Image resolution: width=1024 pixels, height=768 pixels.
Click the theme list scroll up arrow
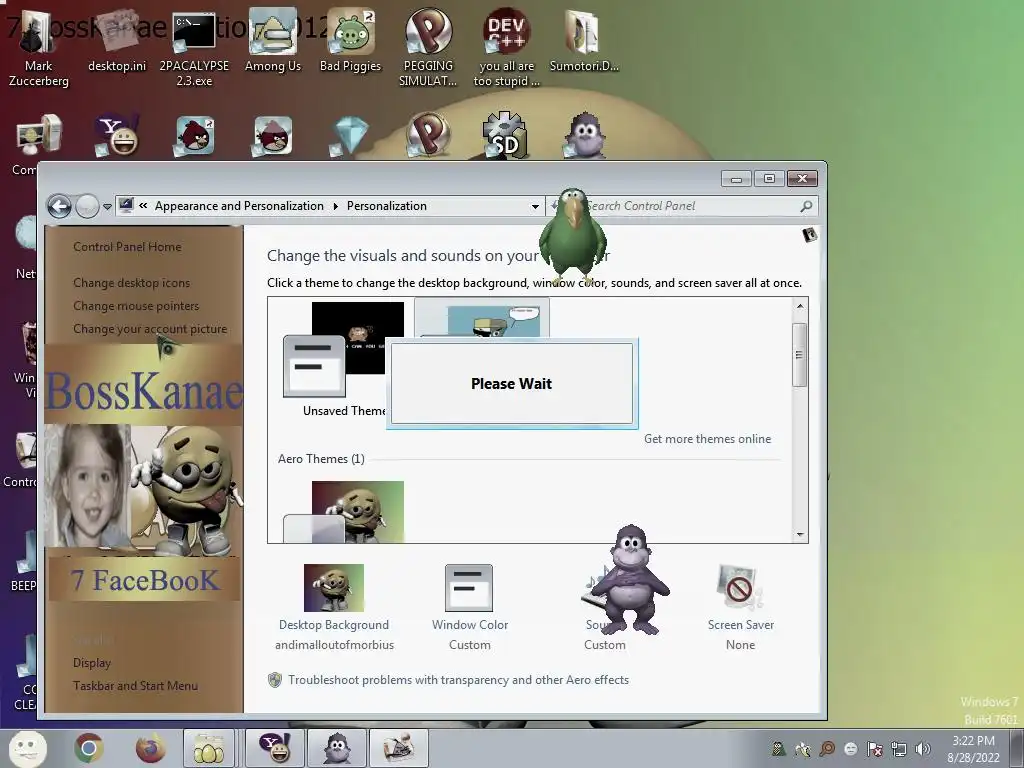(x=800, y=306)
